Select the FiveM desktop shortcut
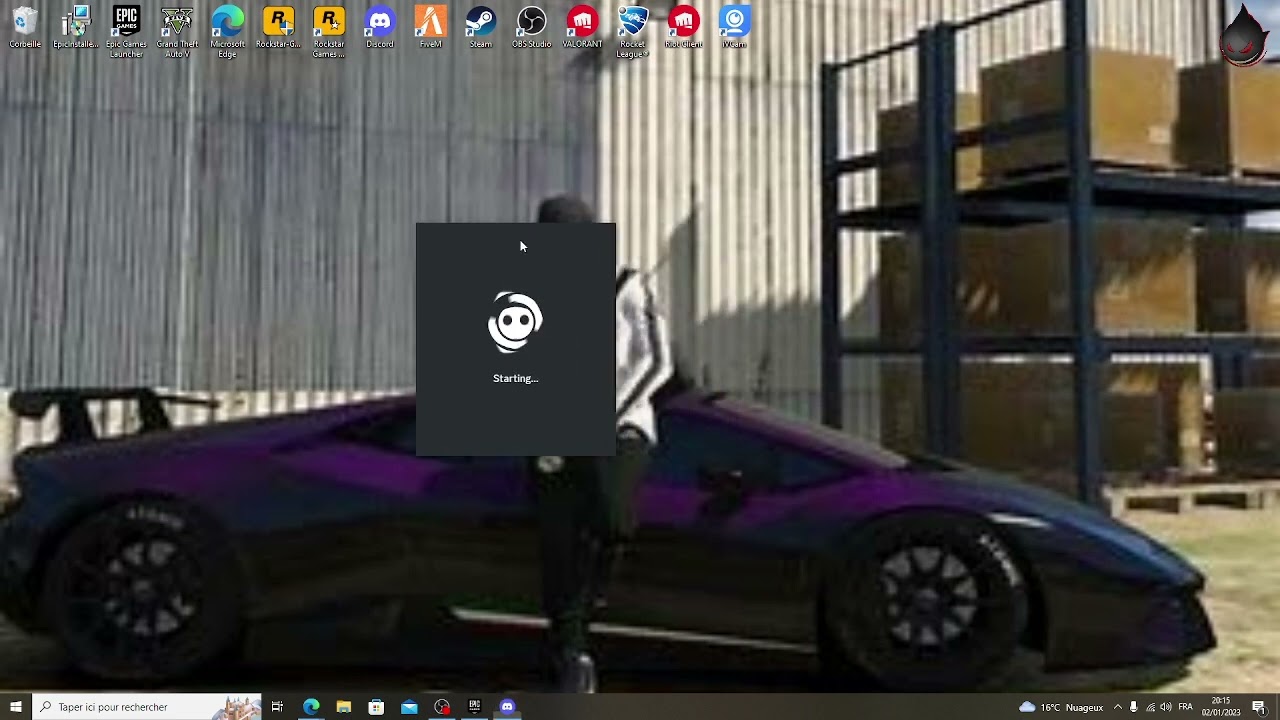1280x720 pixels. coord(430,28)
